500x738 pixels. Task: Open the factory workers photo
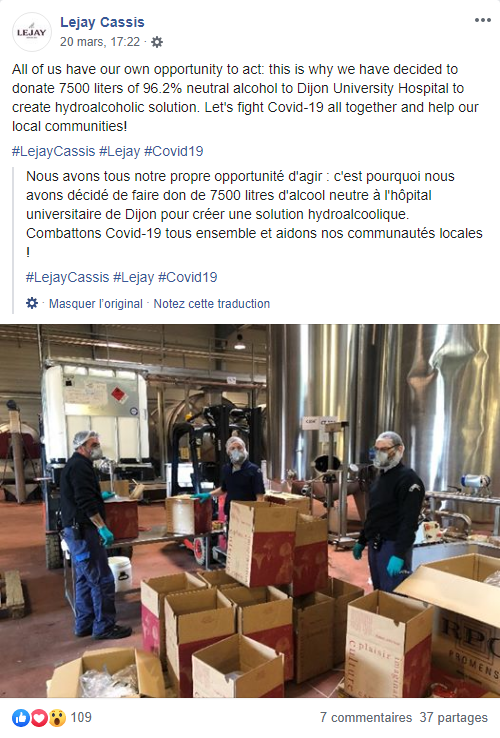(250, 511)
